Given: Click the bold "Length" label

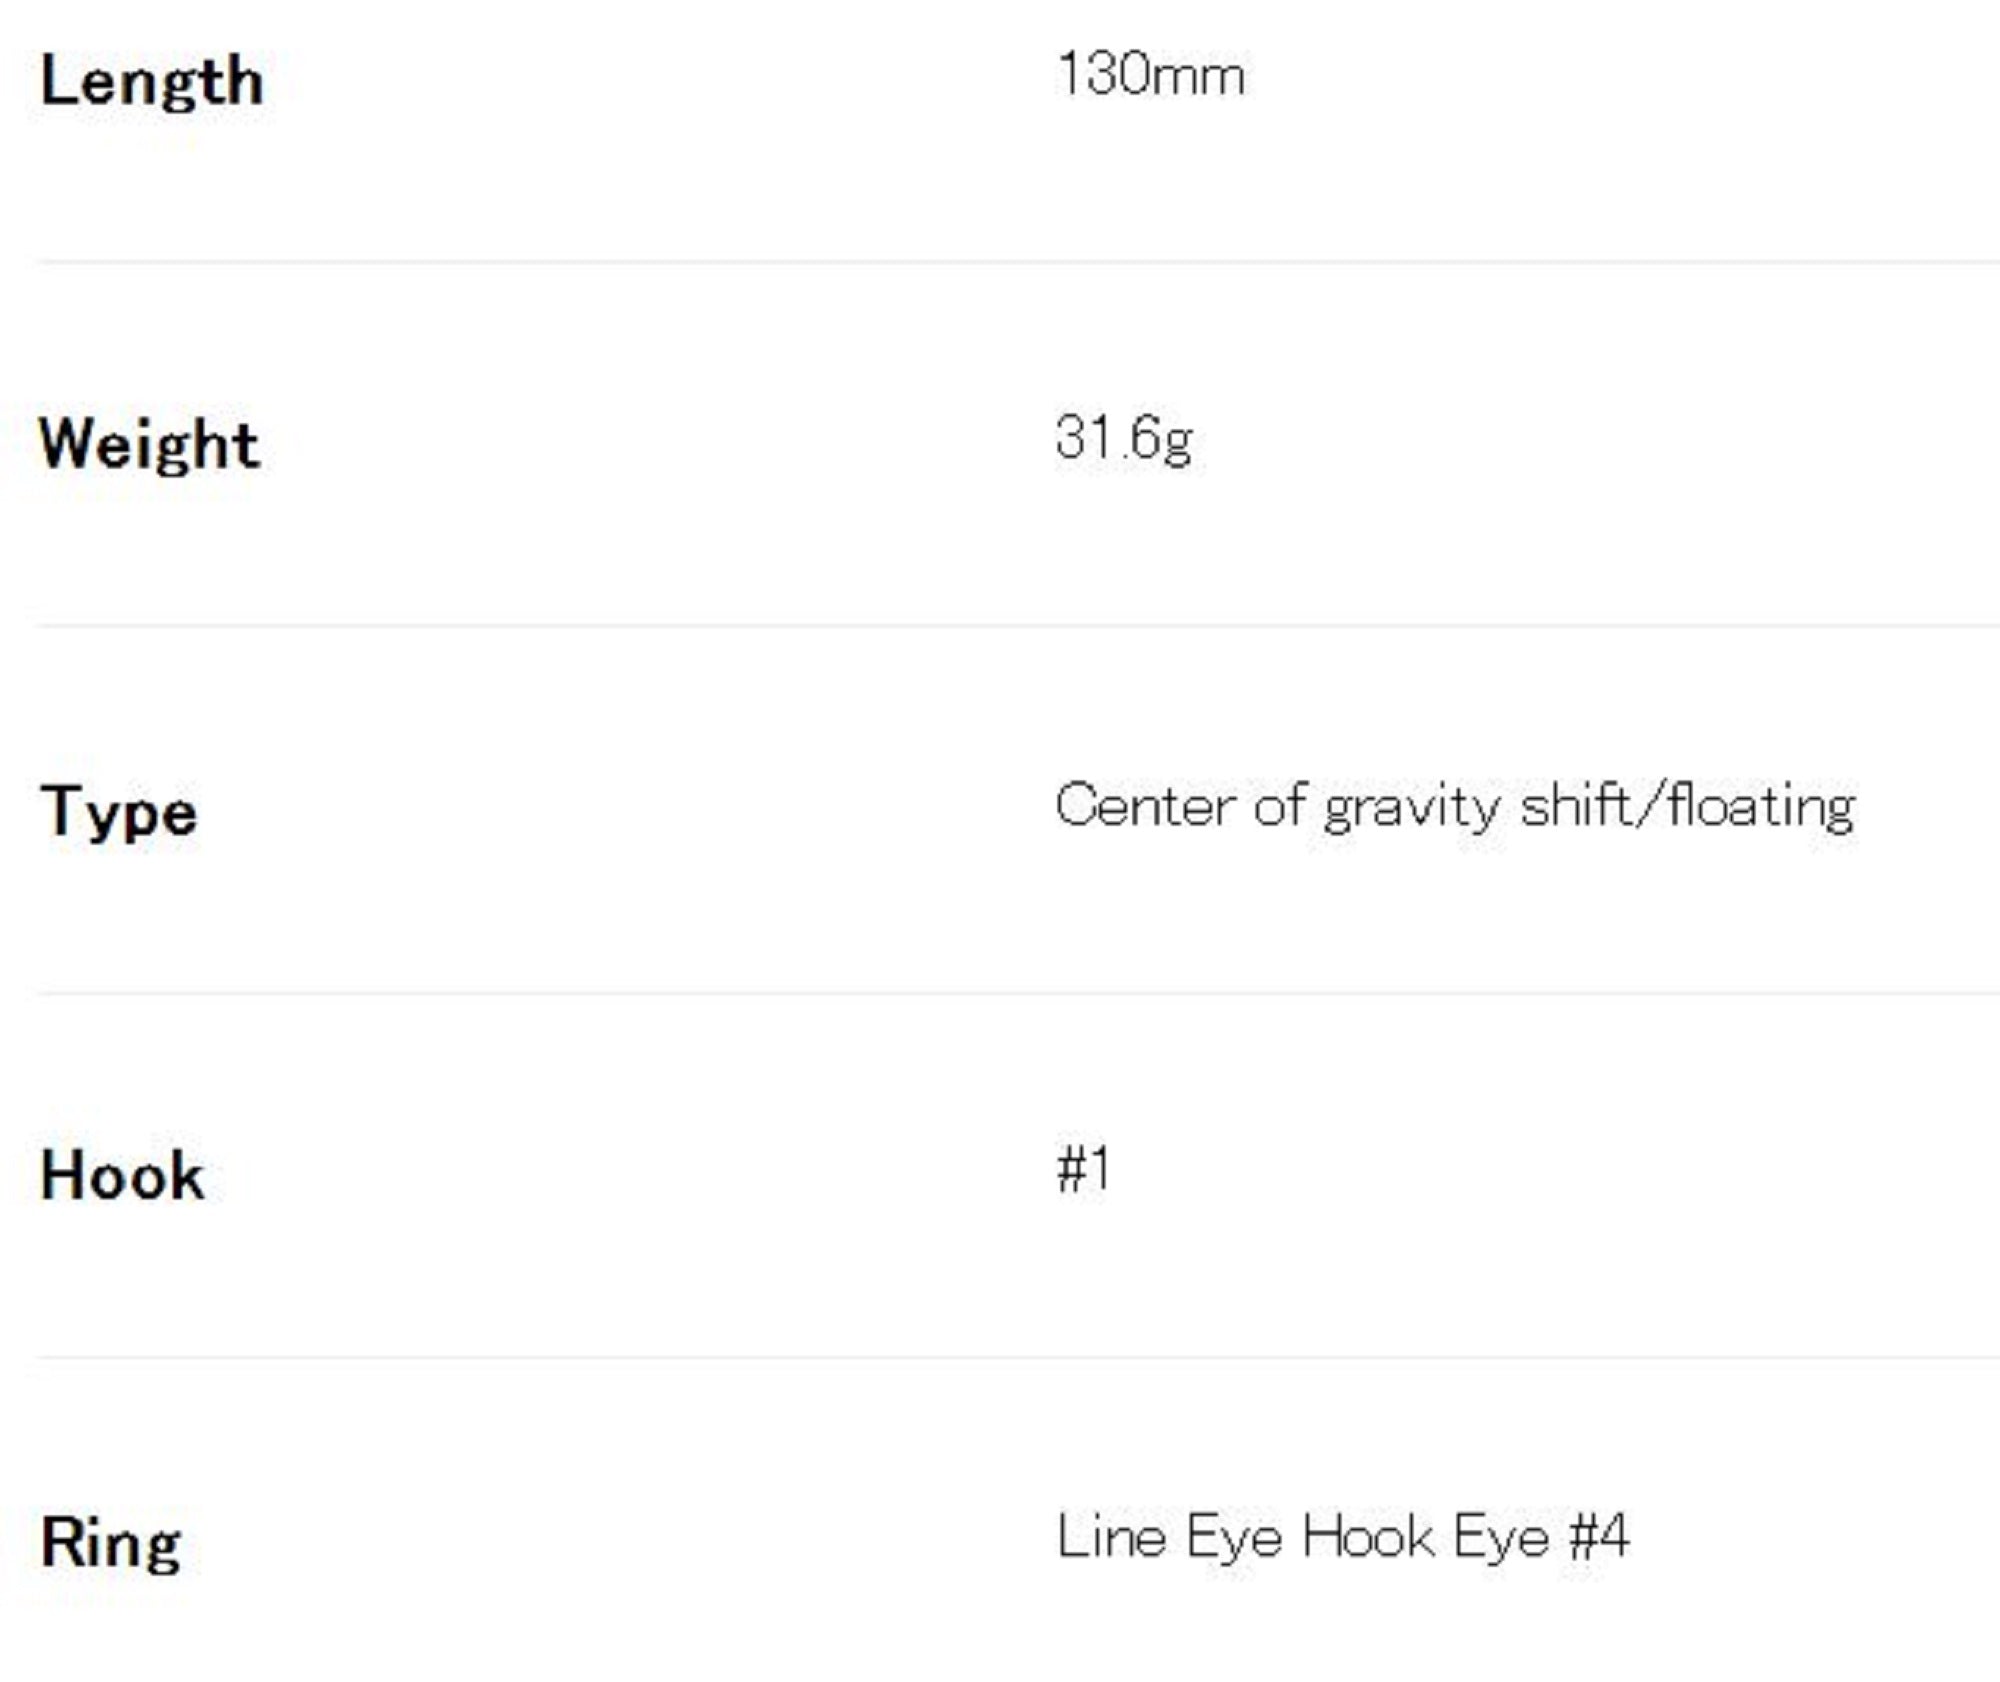Looking at the screenshot, I should tap(151, 81).
